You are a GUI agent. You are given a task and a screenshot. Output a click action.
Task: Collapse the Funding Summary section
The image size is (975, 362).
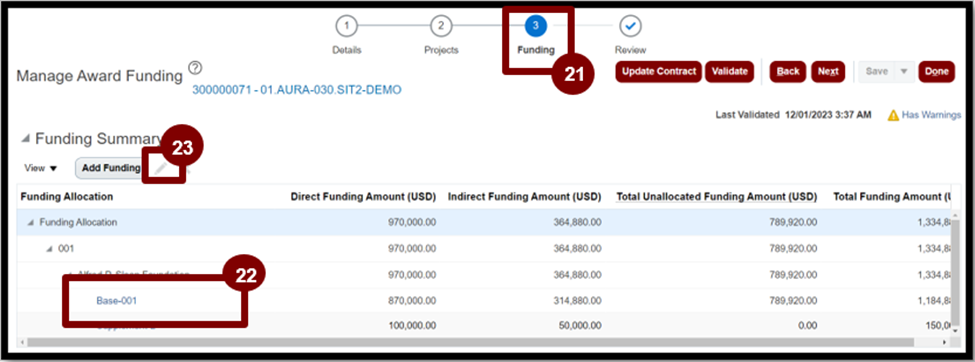tap(25, 138)
